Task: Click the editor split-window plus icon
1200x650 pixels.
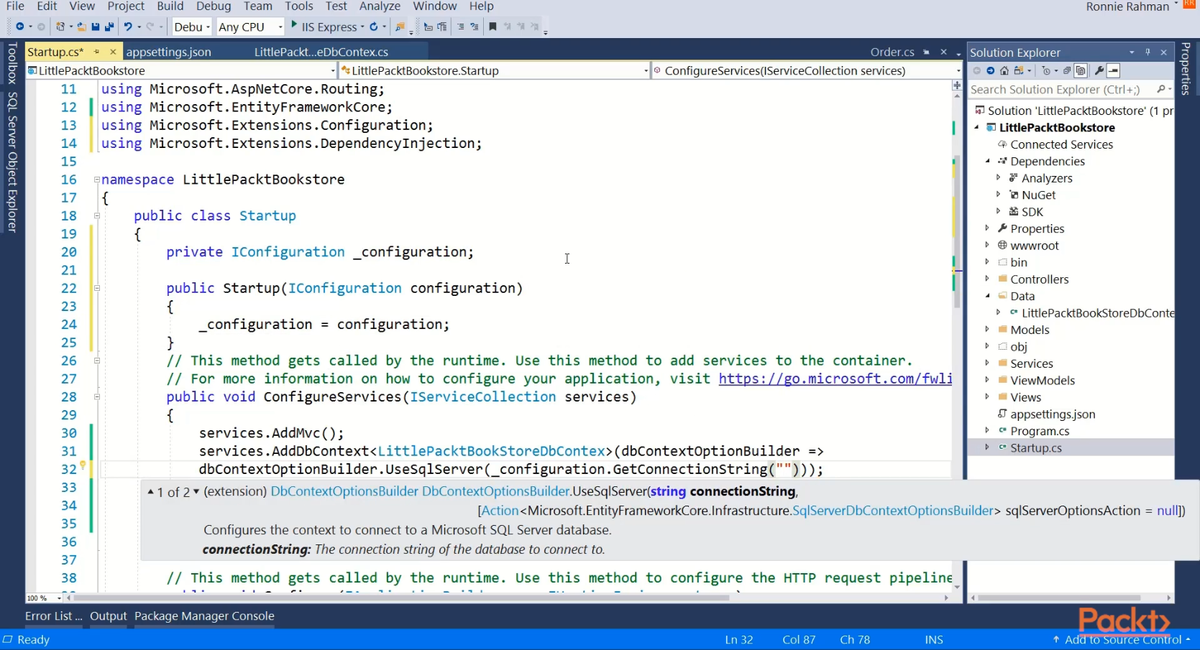Action: point(957,86)
